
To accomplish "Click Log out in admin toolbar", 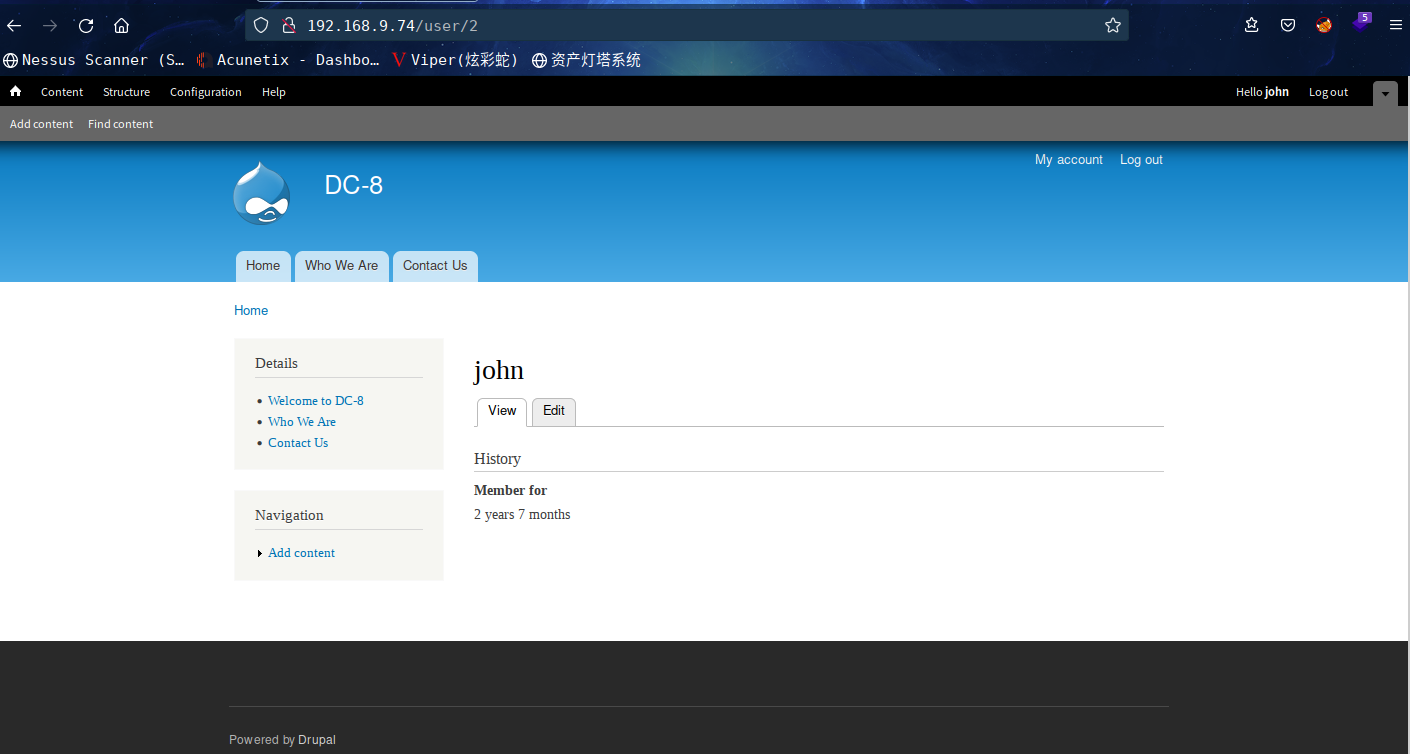I will click(1328, 92).
